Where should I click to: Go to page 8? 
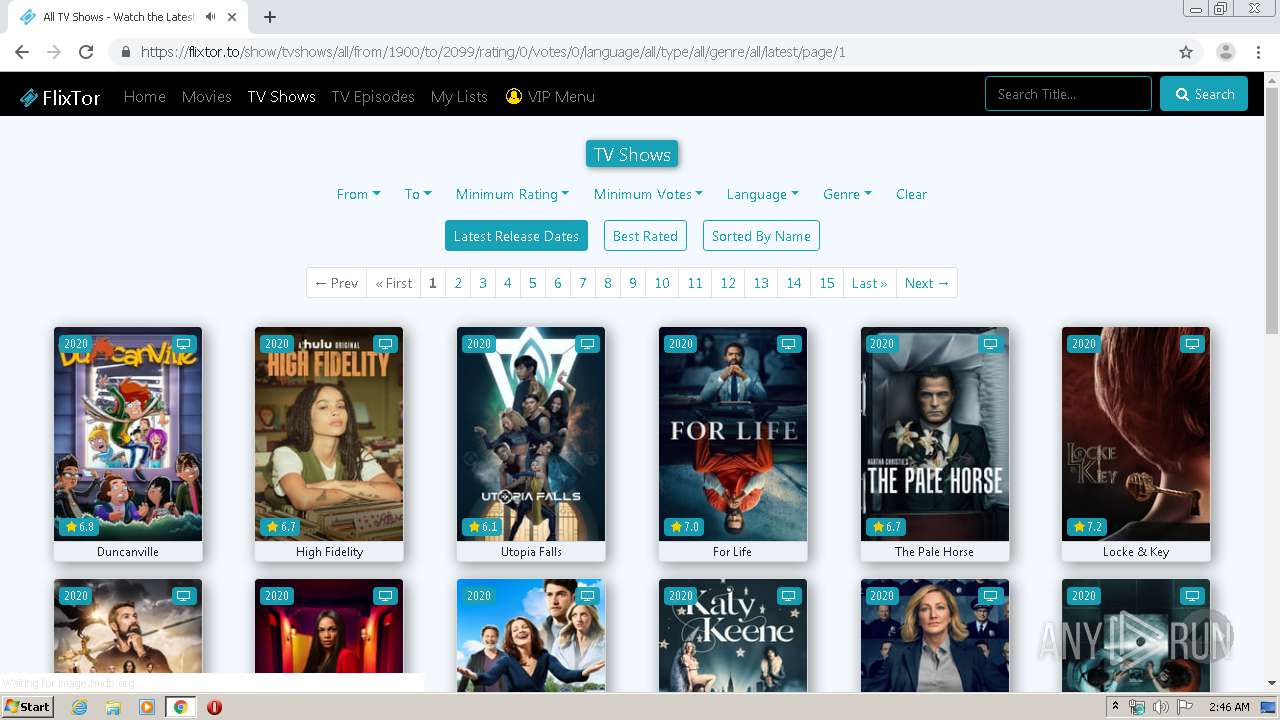click(607, 283)
